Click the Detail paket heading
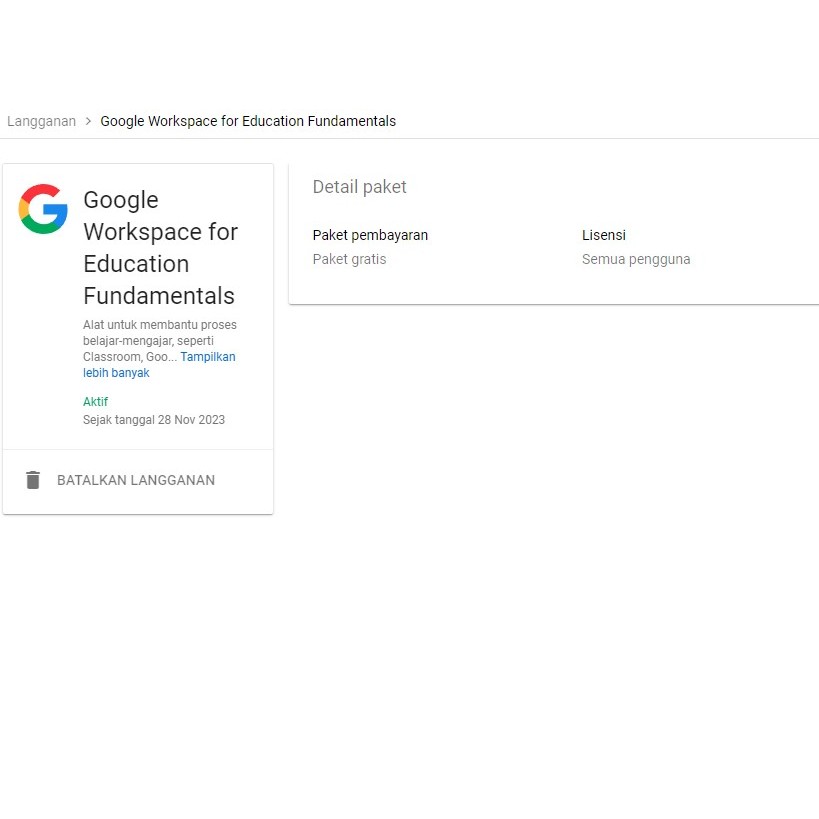Screen dimensions: 819x819 (359, 187)
